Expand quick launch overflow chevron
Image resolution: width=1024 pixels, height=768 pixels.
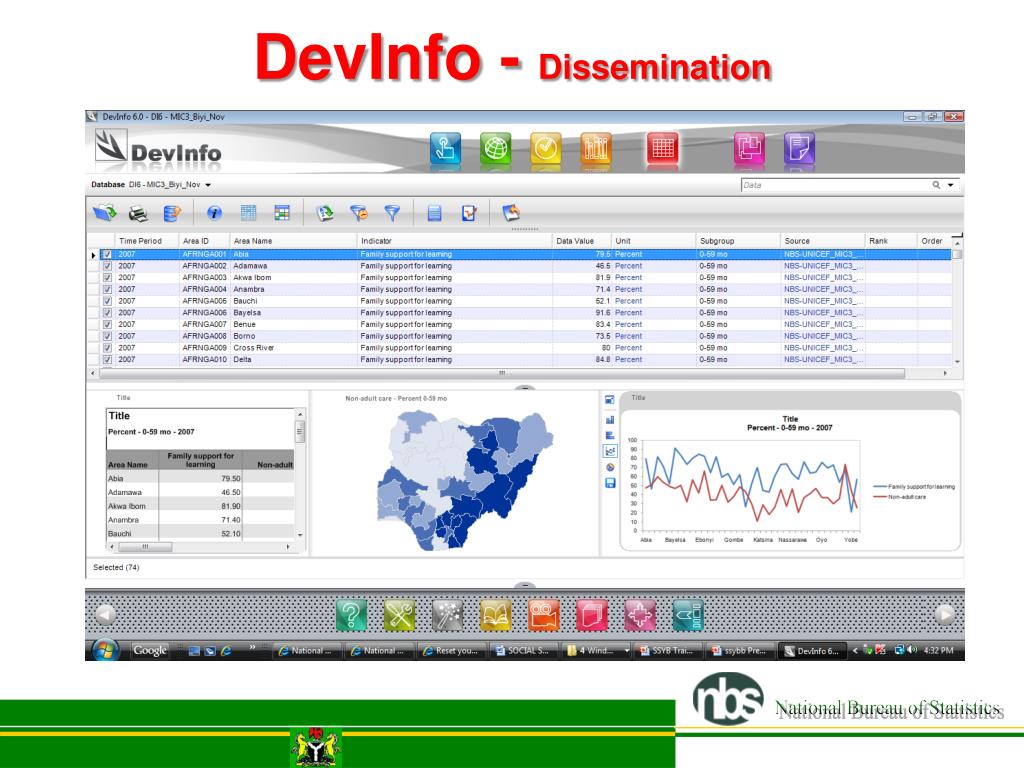pyautogui.click(x=252, y=647)
